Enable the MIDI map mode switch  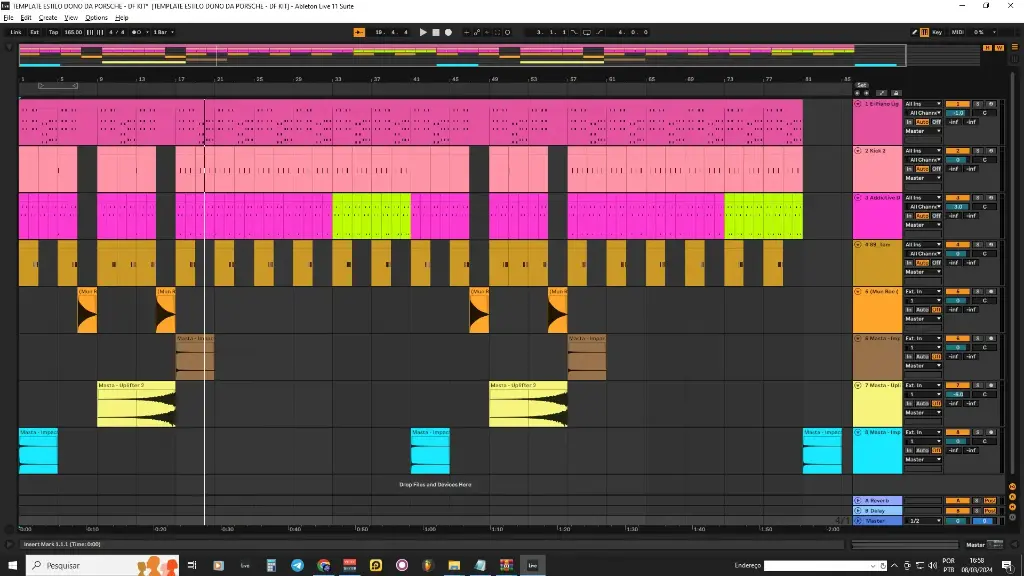click(957, 32)
